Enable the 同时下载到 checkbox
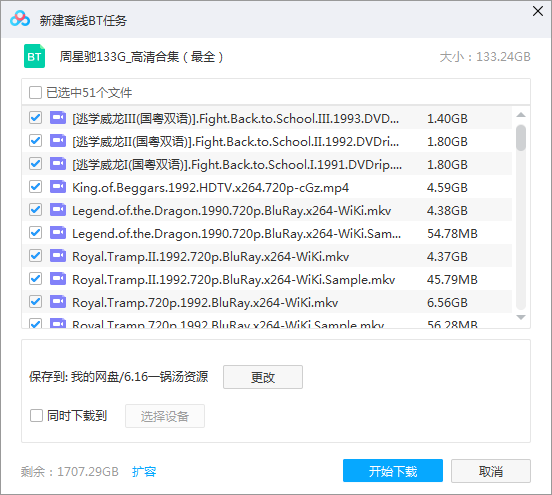Viewport: 552px width, 495px height. click(36, 415)
